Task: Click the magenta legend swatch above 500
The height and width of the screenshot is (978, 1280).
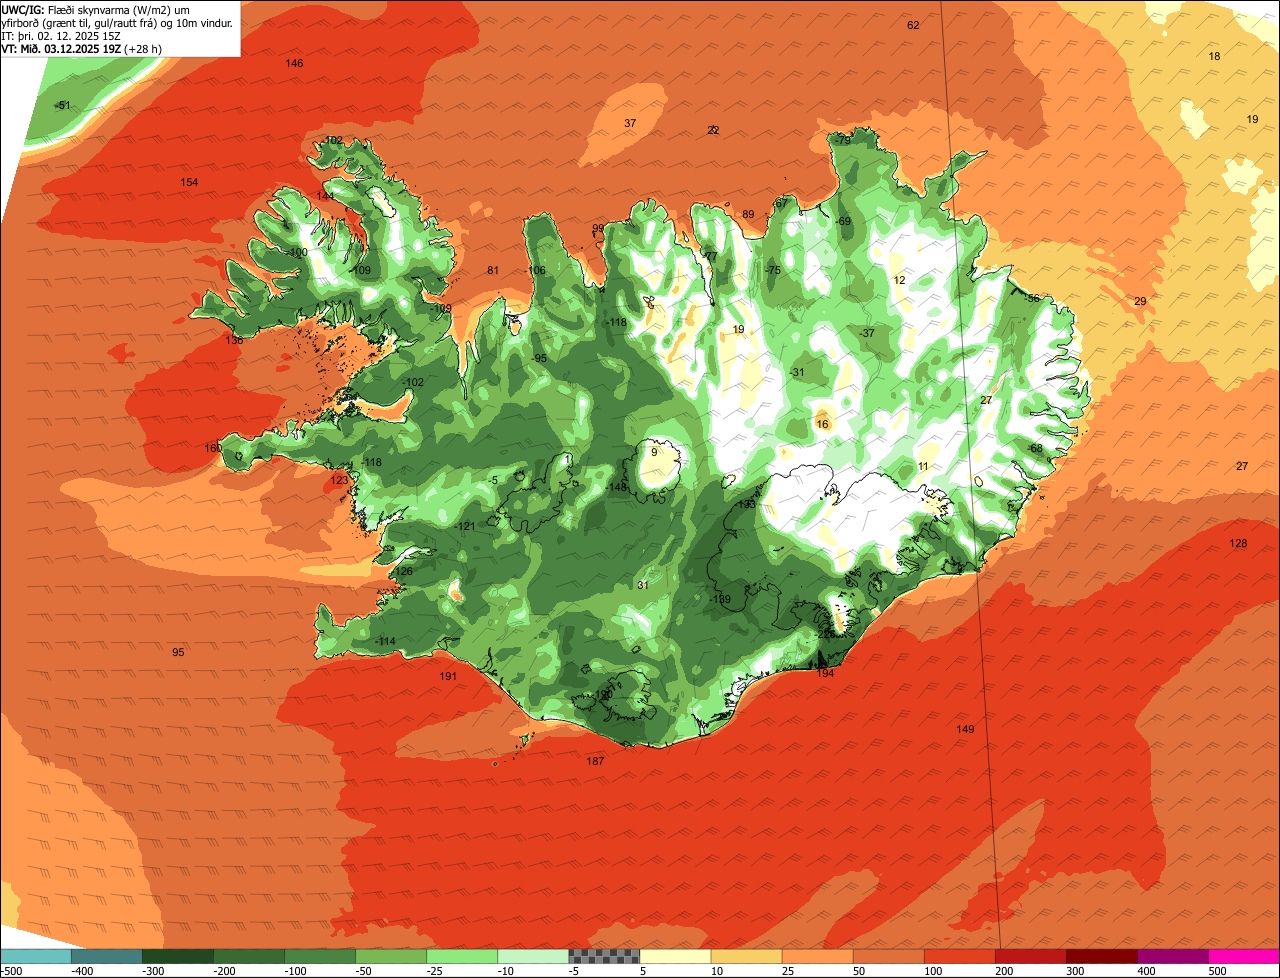Action: click(x=1244, y=956)
